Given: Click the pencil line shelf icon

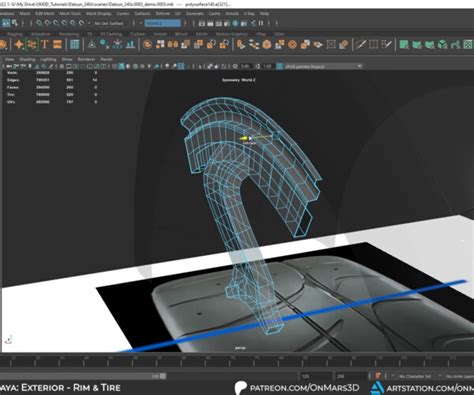Looking at the screenshot, I should [x=361, y=44].
